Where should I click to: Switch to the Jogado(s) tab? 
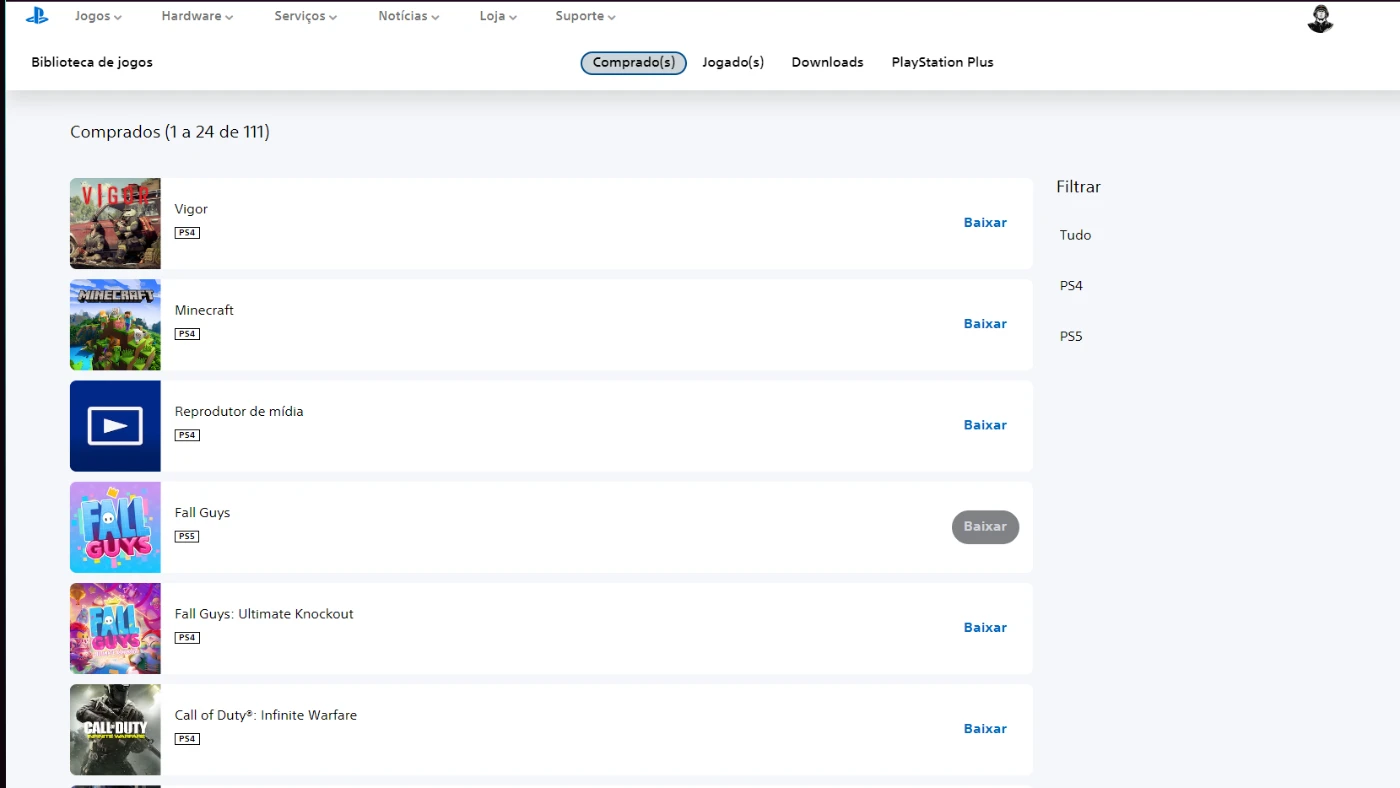pos(733,62)
